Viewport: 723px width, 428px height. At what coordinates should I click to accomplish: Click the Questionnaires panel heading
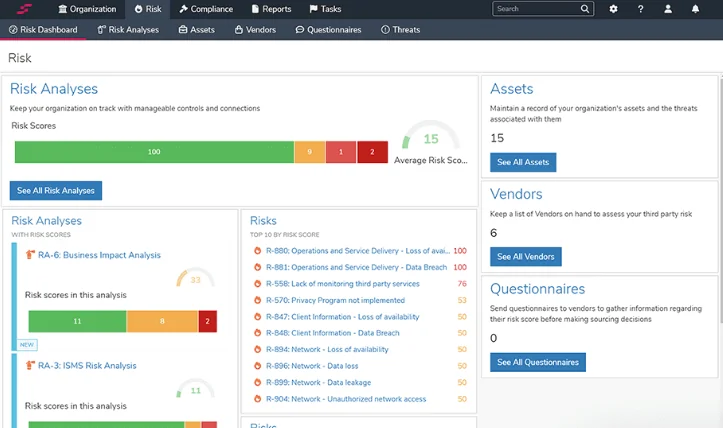(x=537, y=289)
